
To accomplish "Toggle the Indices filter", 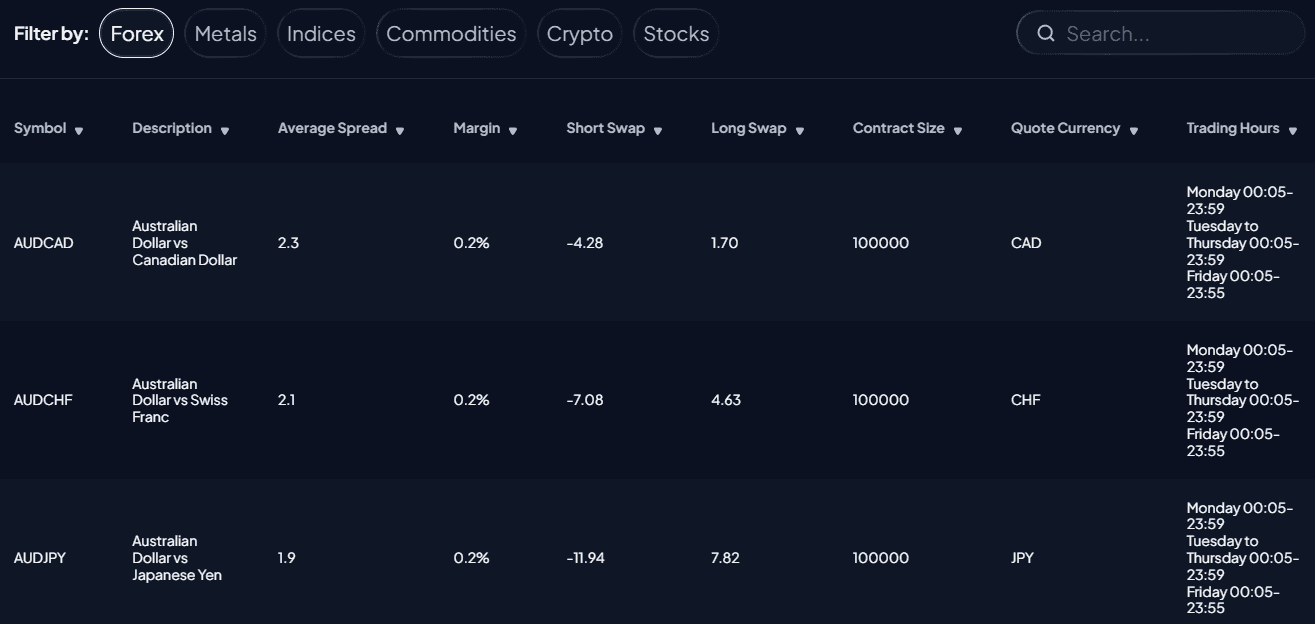I will [x=321, y=33].
